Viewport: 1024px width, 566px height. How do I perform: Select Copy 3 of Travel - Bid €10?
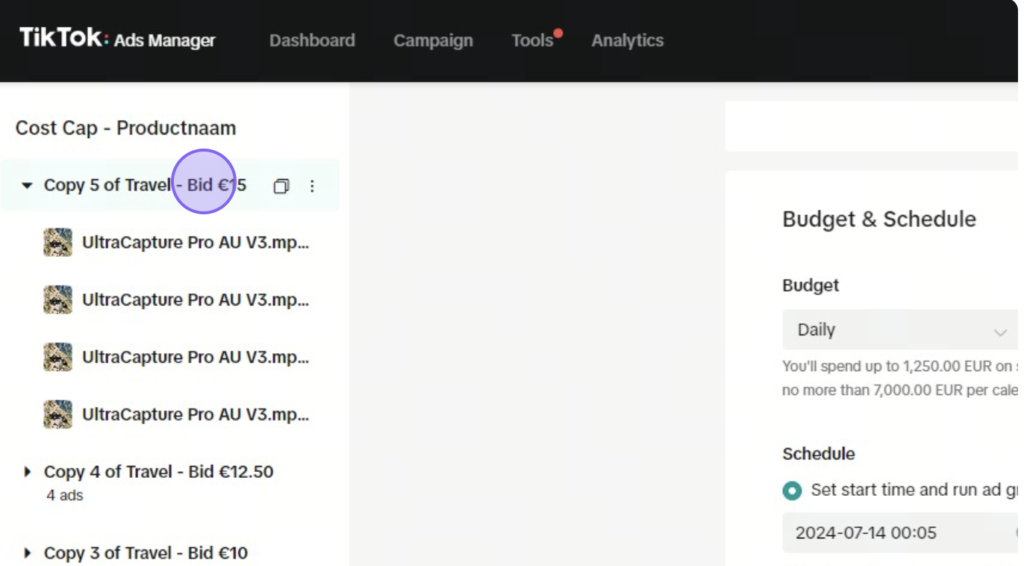(x=146, y=553)
